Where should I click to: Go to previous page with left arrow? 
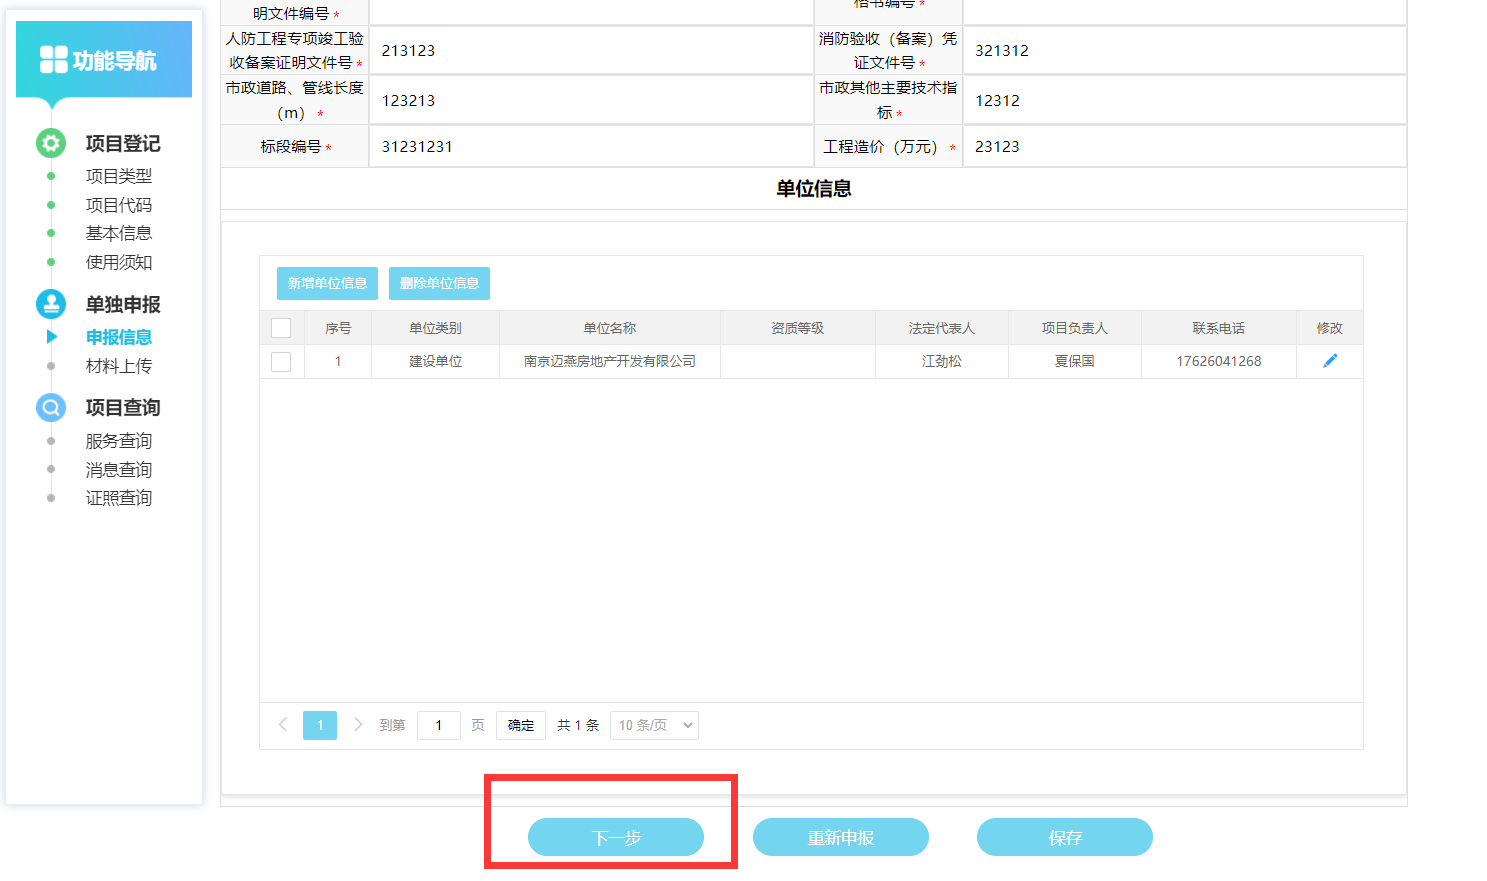[x=283, y=725]
